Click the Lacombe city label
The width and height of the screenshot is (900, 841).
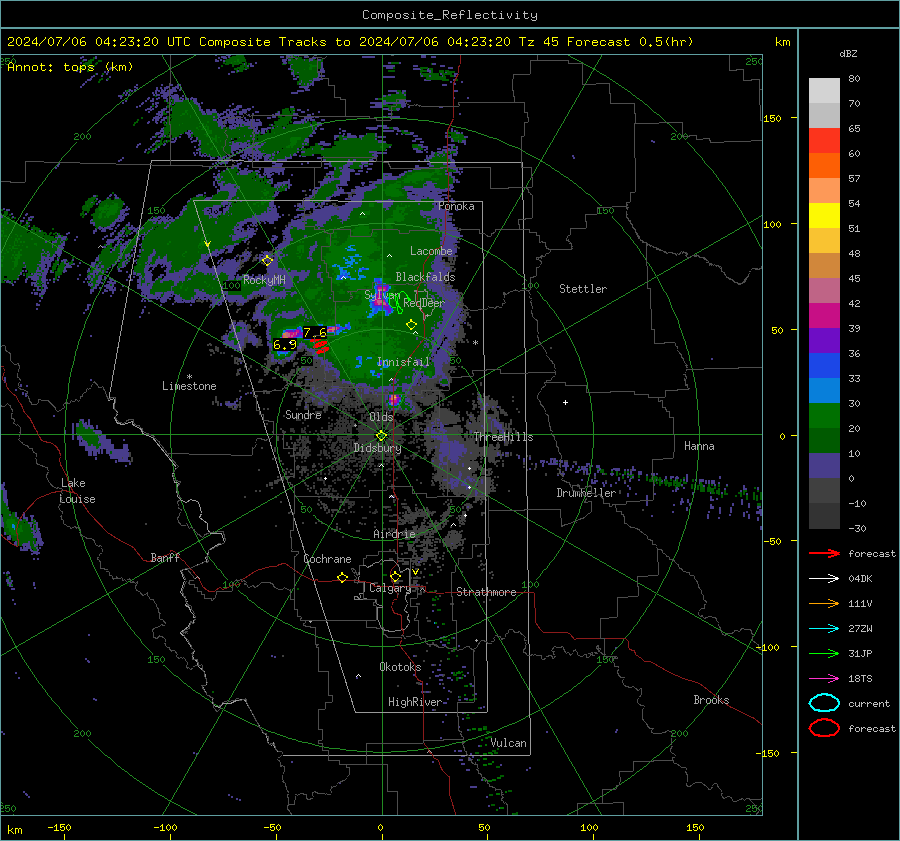[x=431, y=251]
